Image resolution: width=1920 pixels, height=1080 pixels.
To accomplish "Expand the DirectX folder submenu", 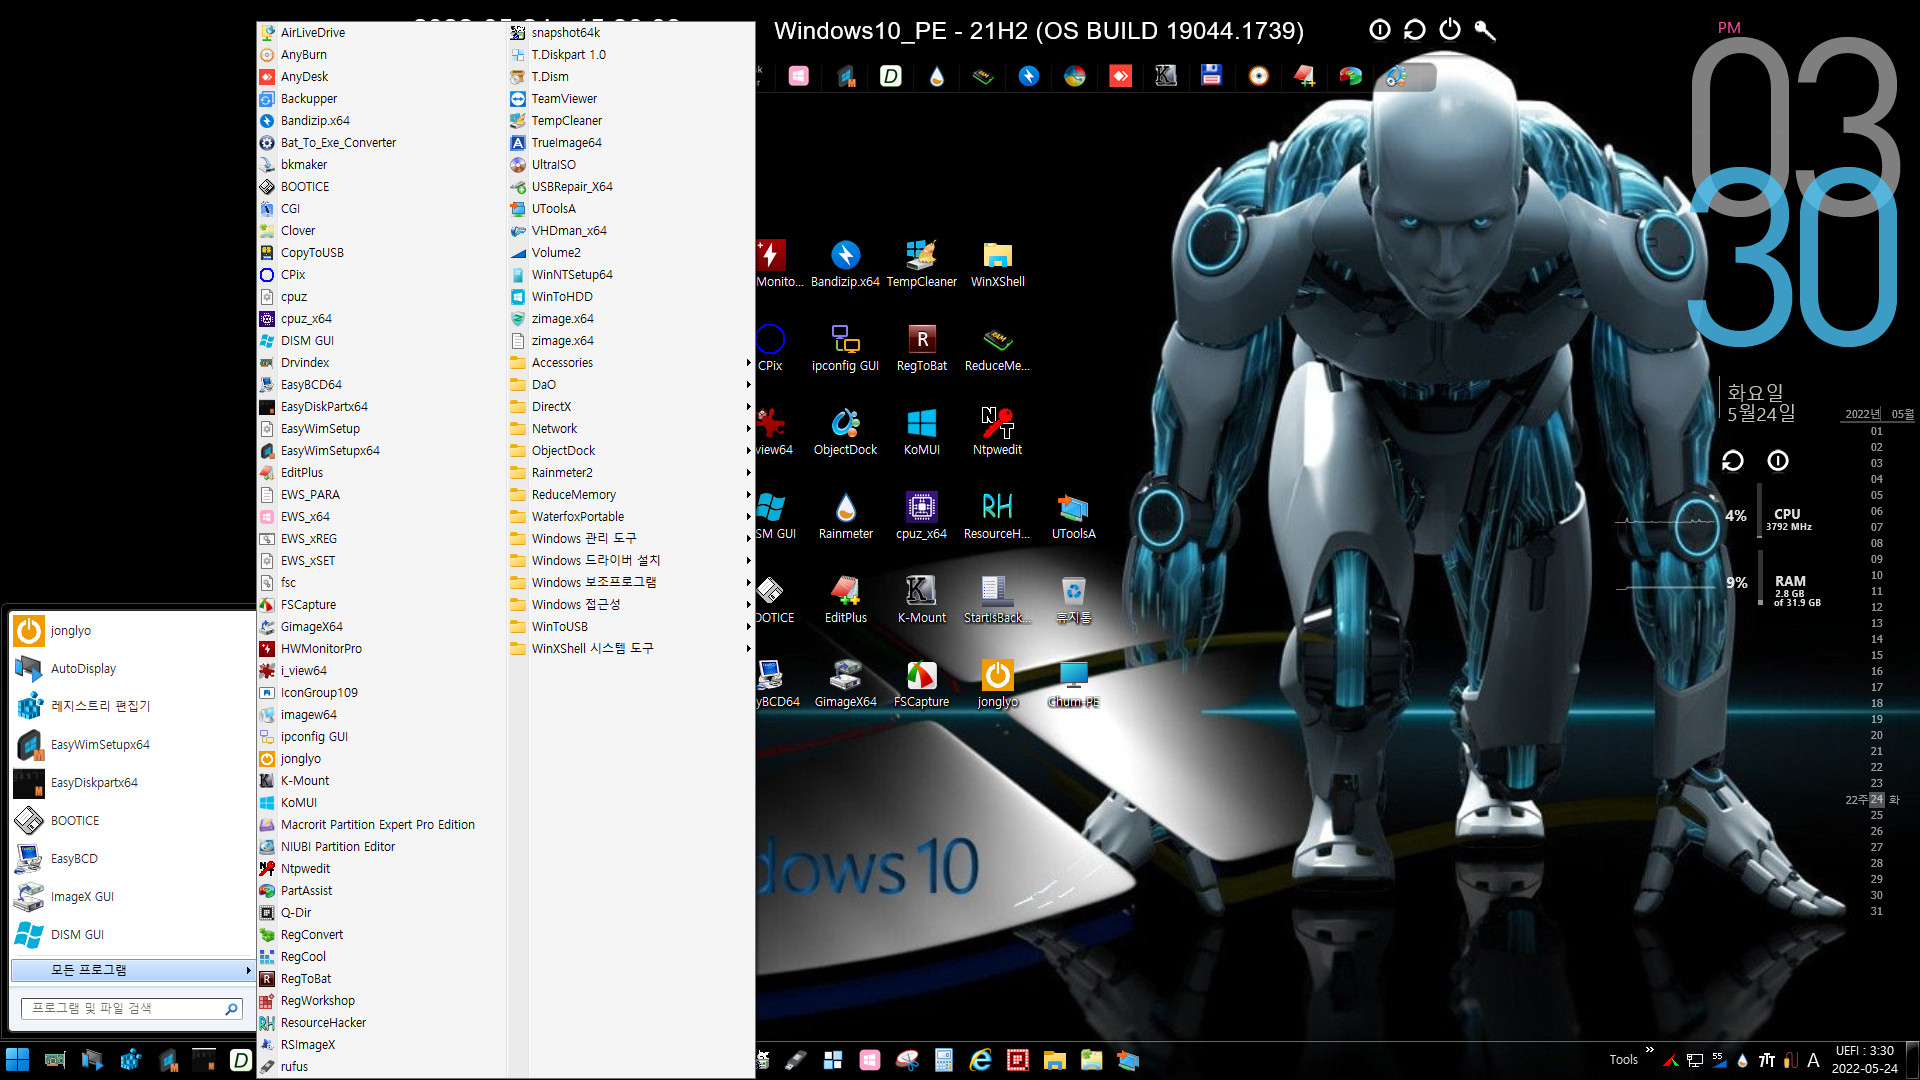I will (x=631, y=407).
